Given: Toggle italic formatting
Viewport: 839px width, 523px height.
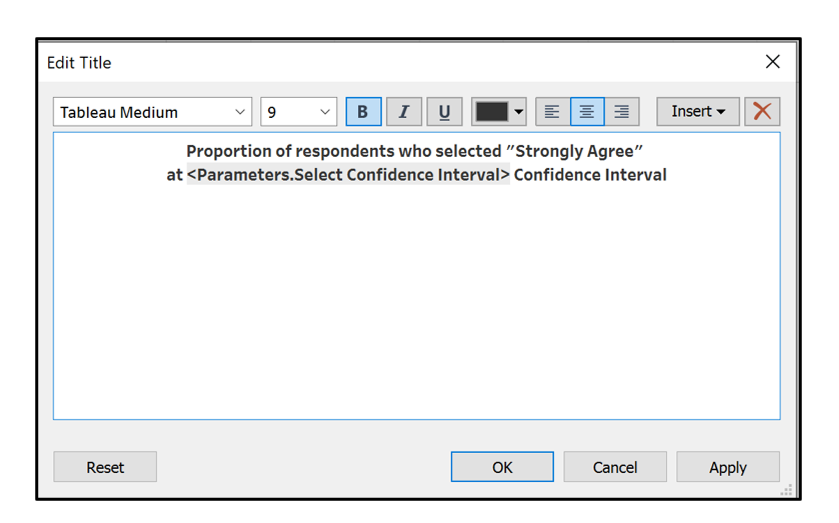Looking at the screenshot, I should [x=404, y=112].
